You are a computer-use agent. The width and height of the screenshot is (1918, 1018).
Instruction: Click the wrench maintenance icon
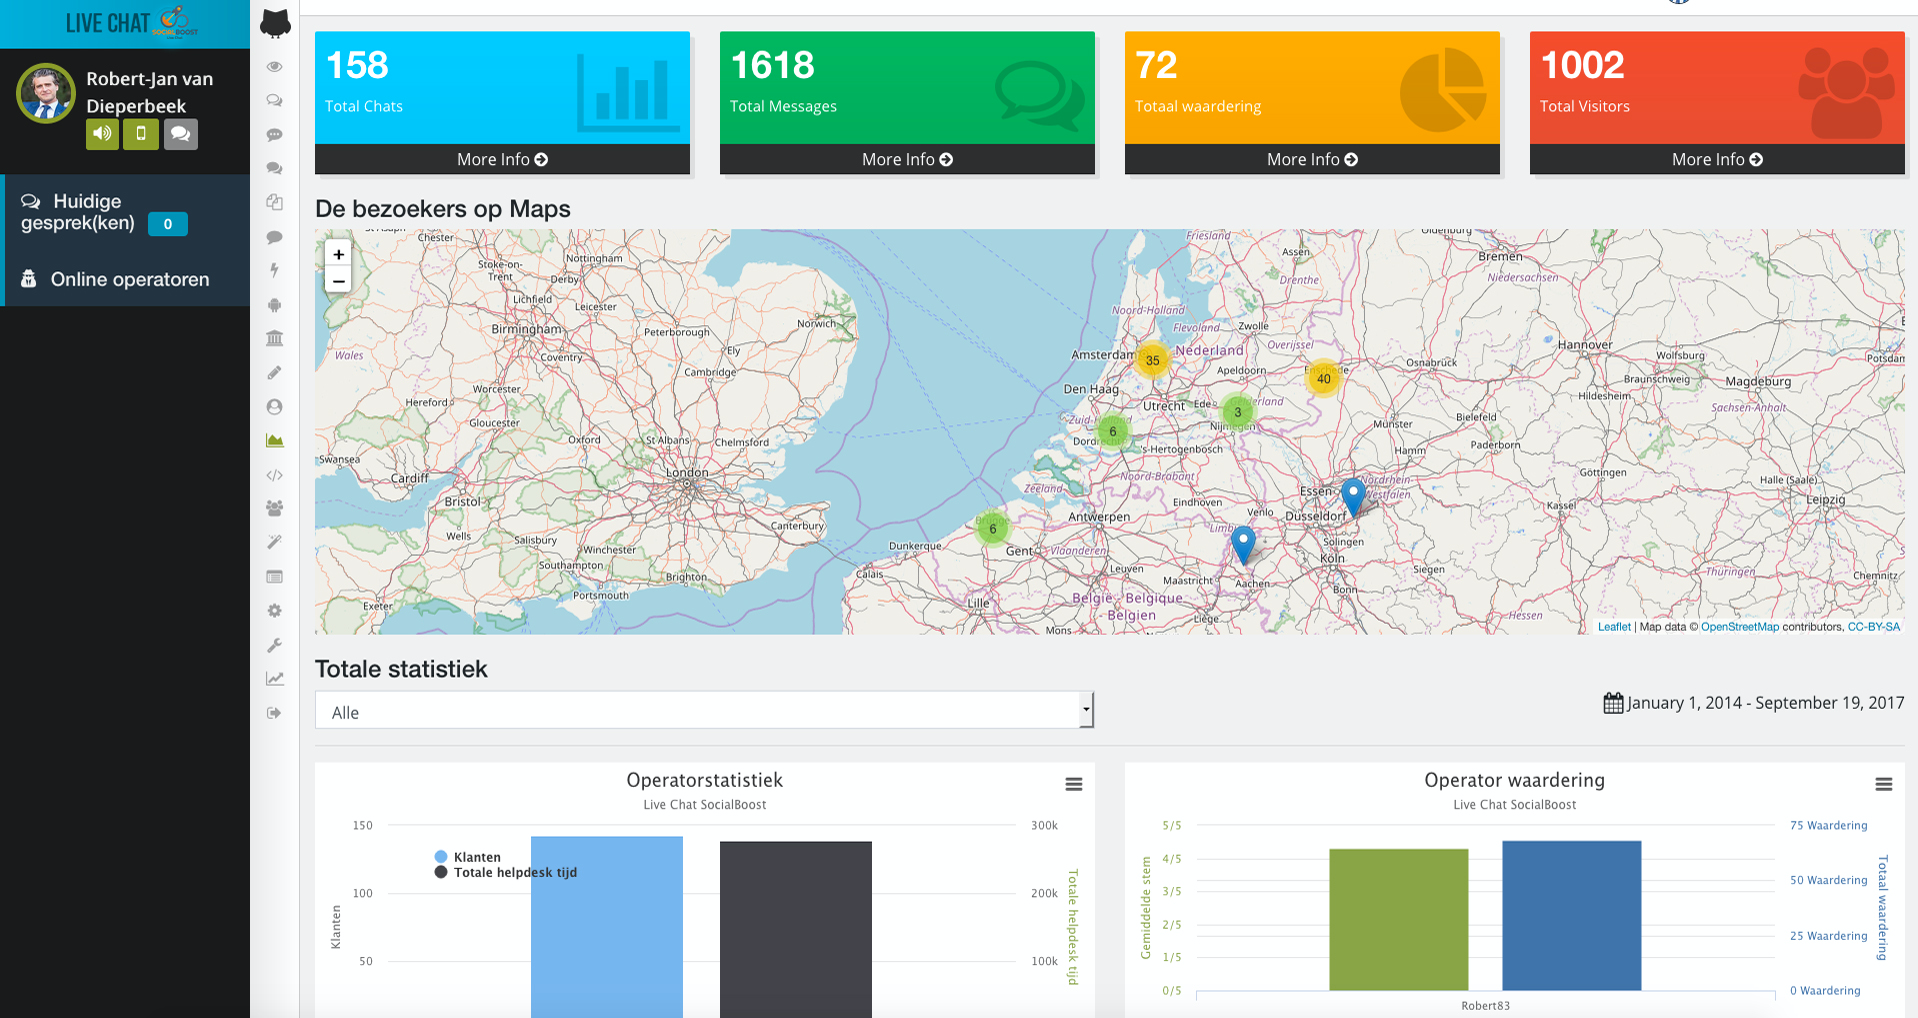tap(274, 645)
